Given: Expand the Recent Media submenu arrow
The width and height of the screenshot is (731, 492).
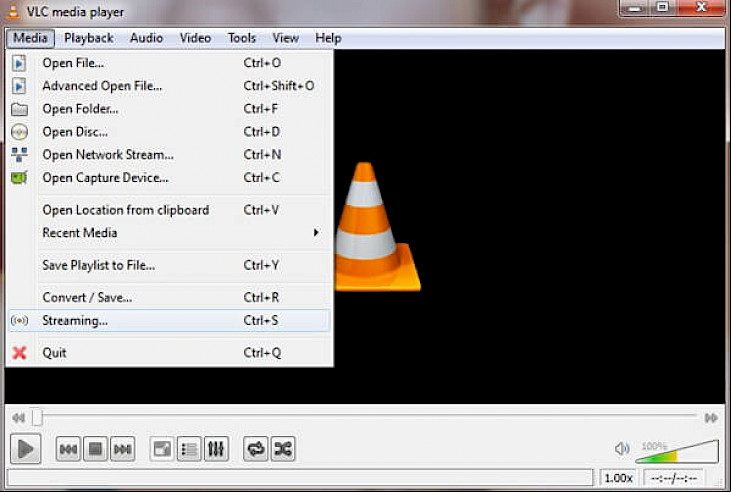Looking at the screenshot, I should click(x=316, y=232).
